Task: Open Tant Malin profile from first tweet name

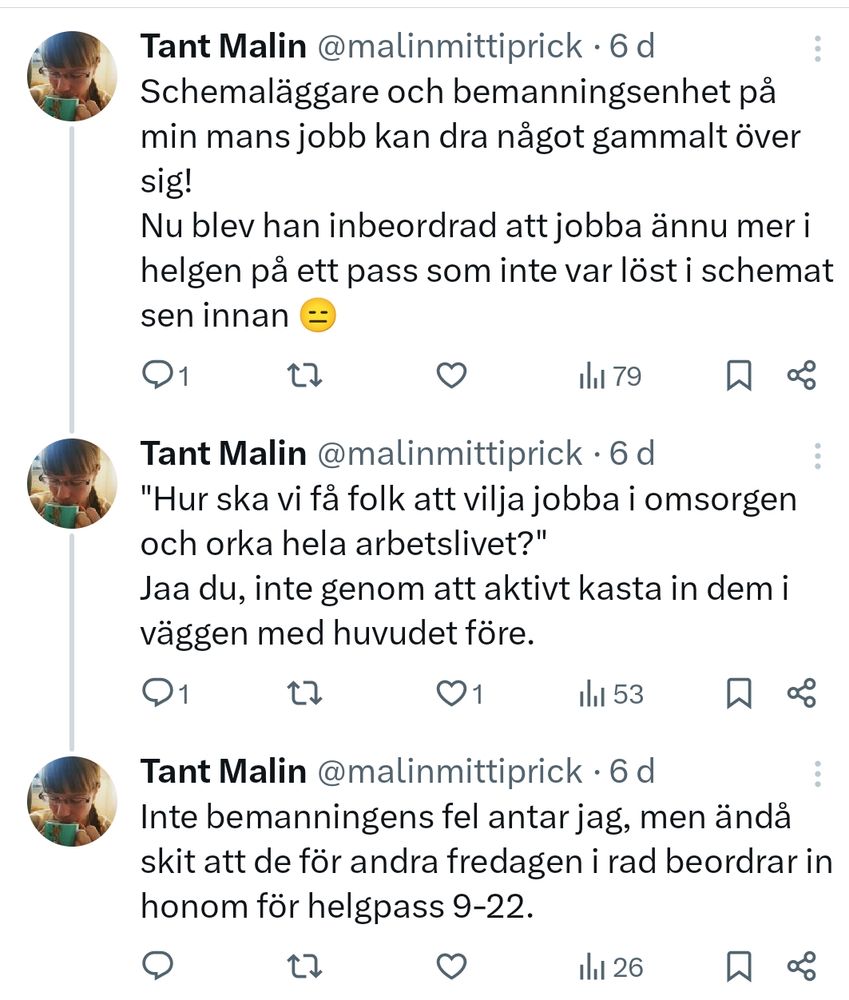Action: [223, 45]
